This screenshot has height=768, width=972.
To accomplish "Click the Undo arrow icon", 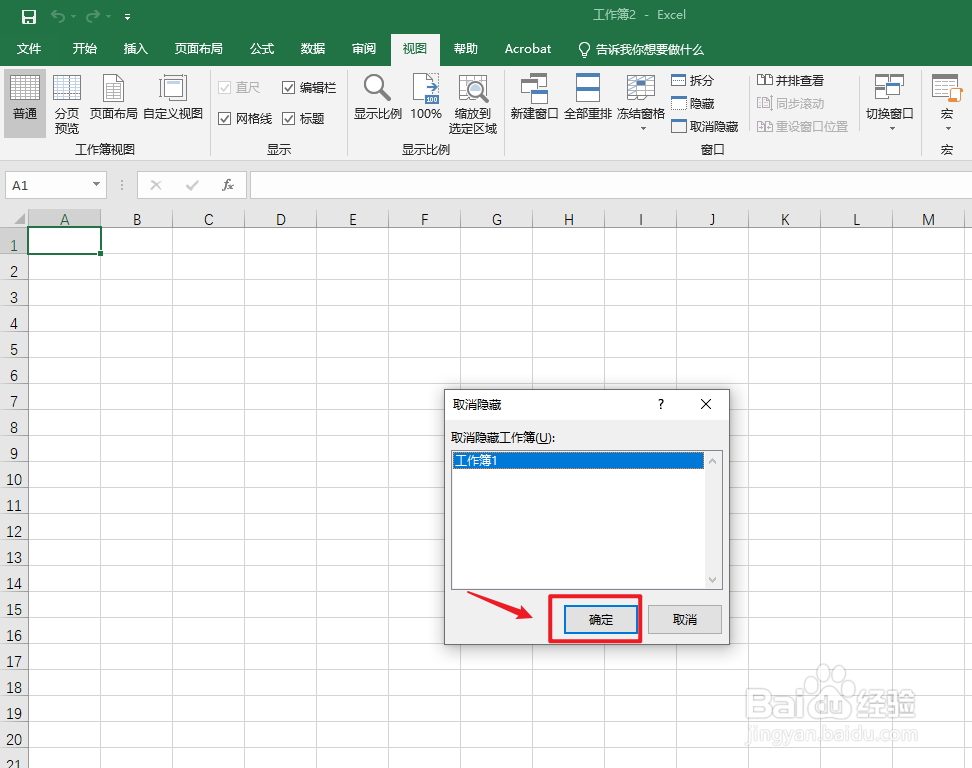I will (x=58, y=17).
